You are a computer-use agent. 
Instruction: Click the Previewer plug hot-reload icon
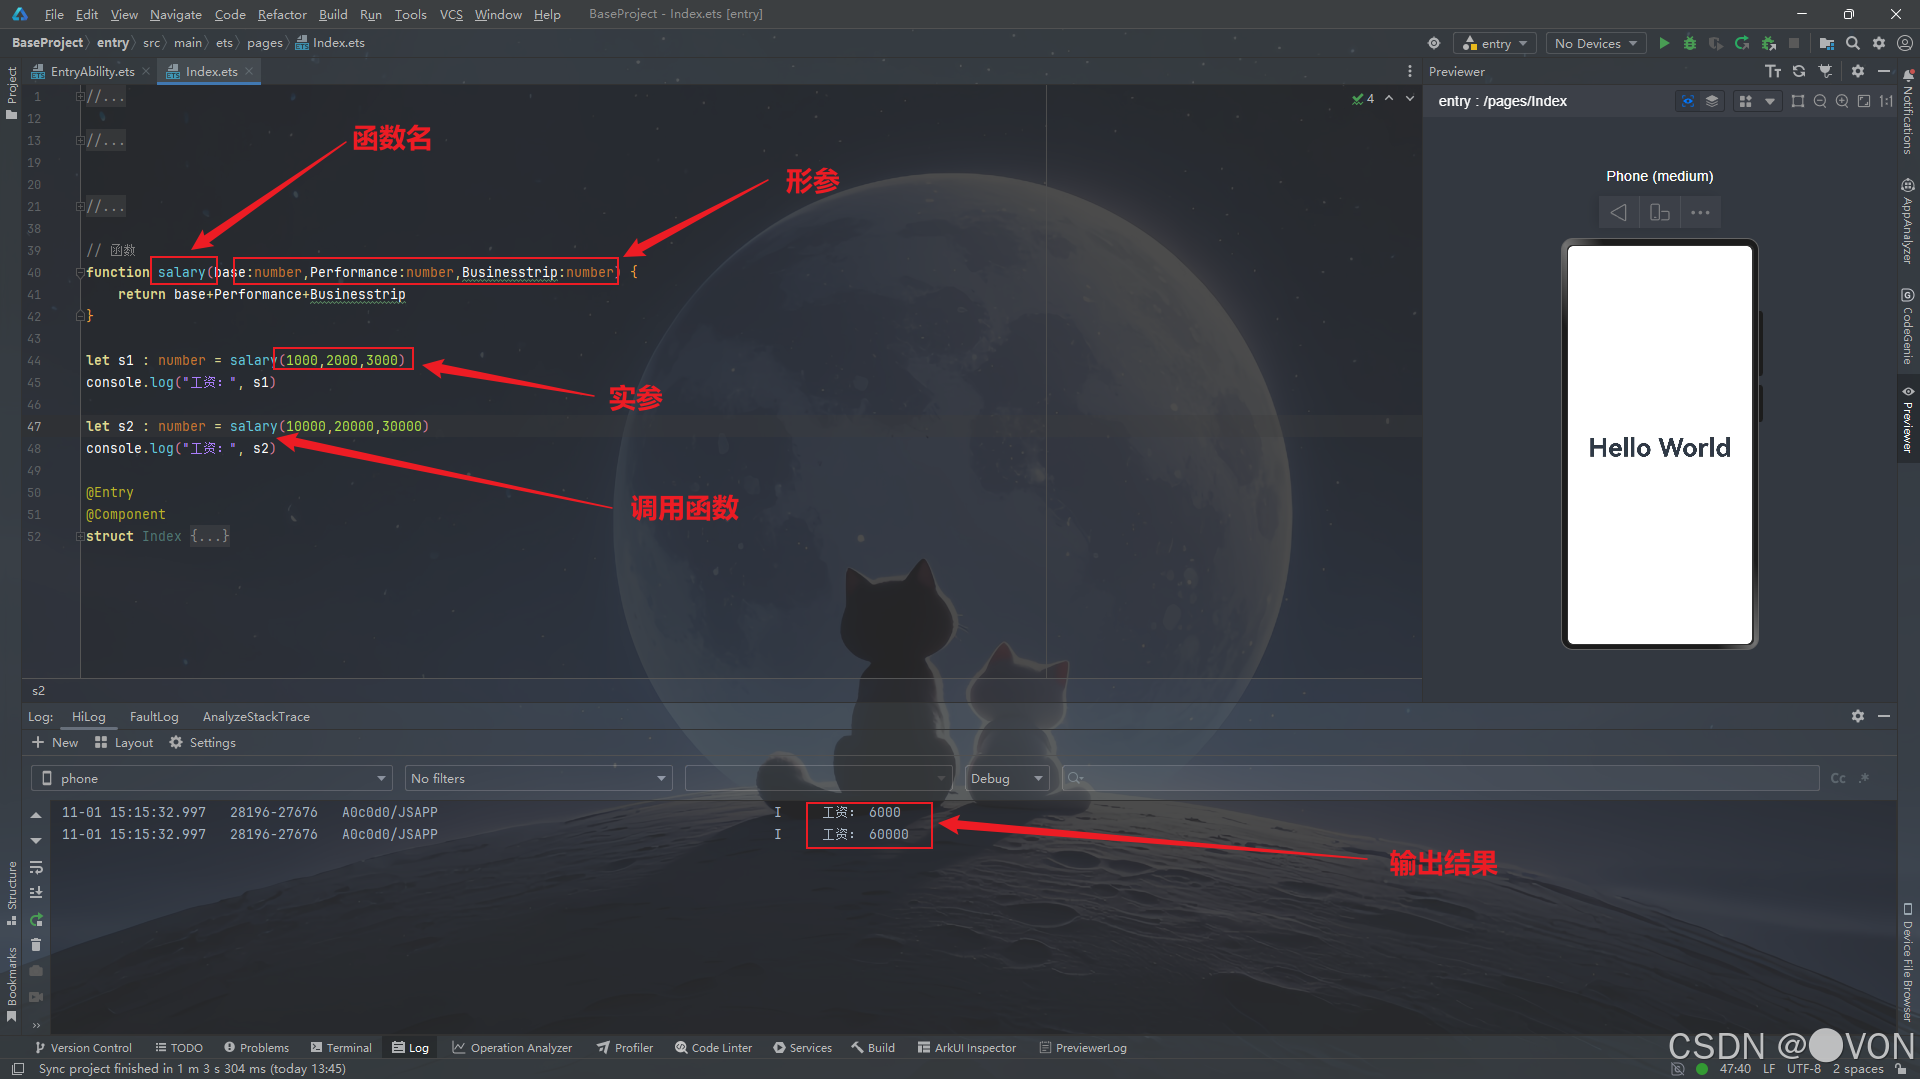(x=1825, y=71)
